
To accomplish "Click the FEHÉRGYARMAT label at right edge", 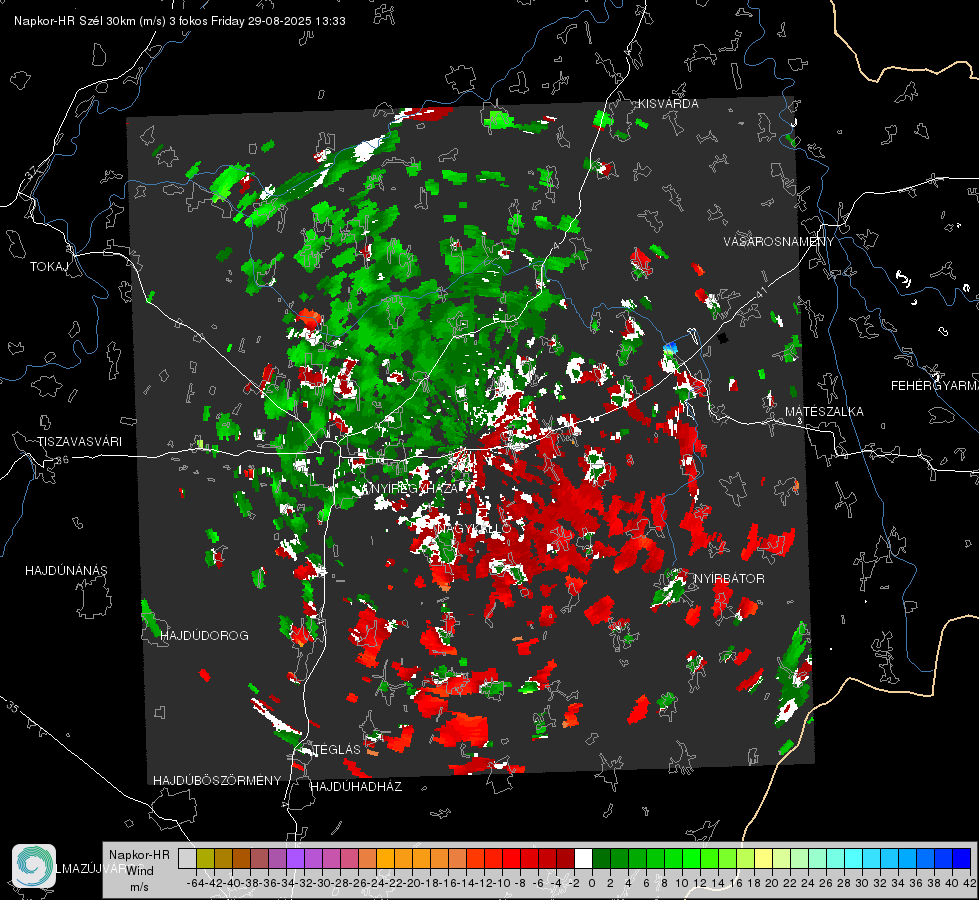I will (935, 386).
